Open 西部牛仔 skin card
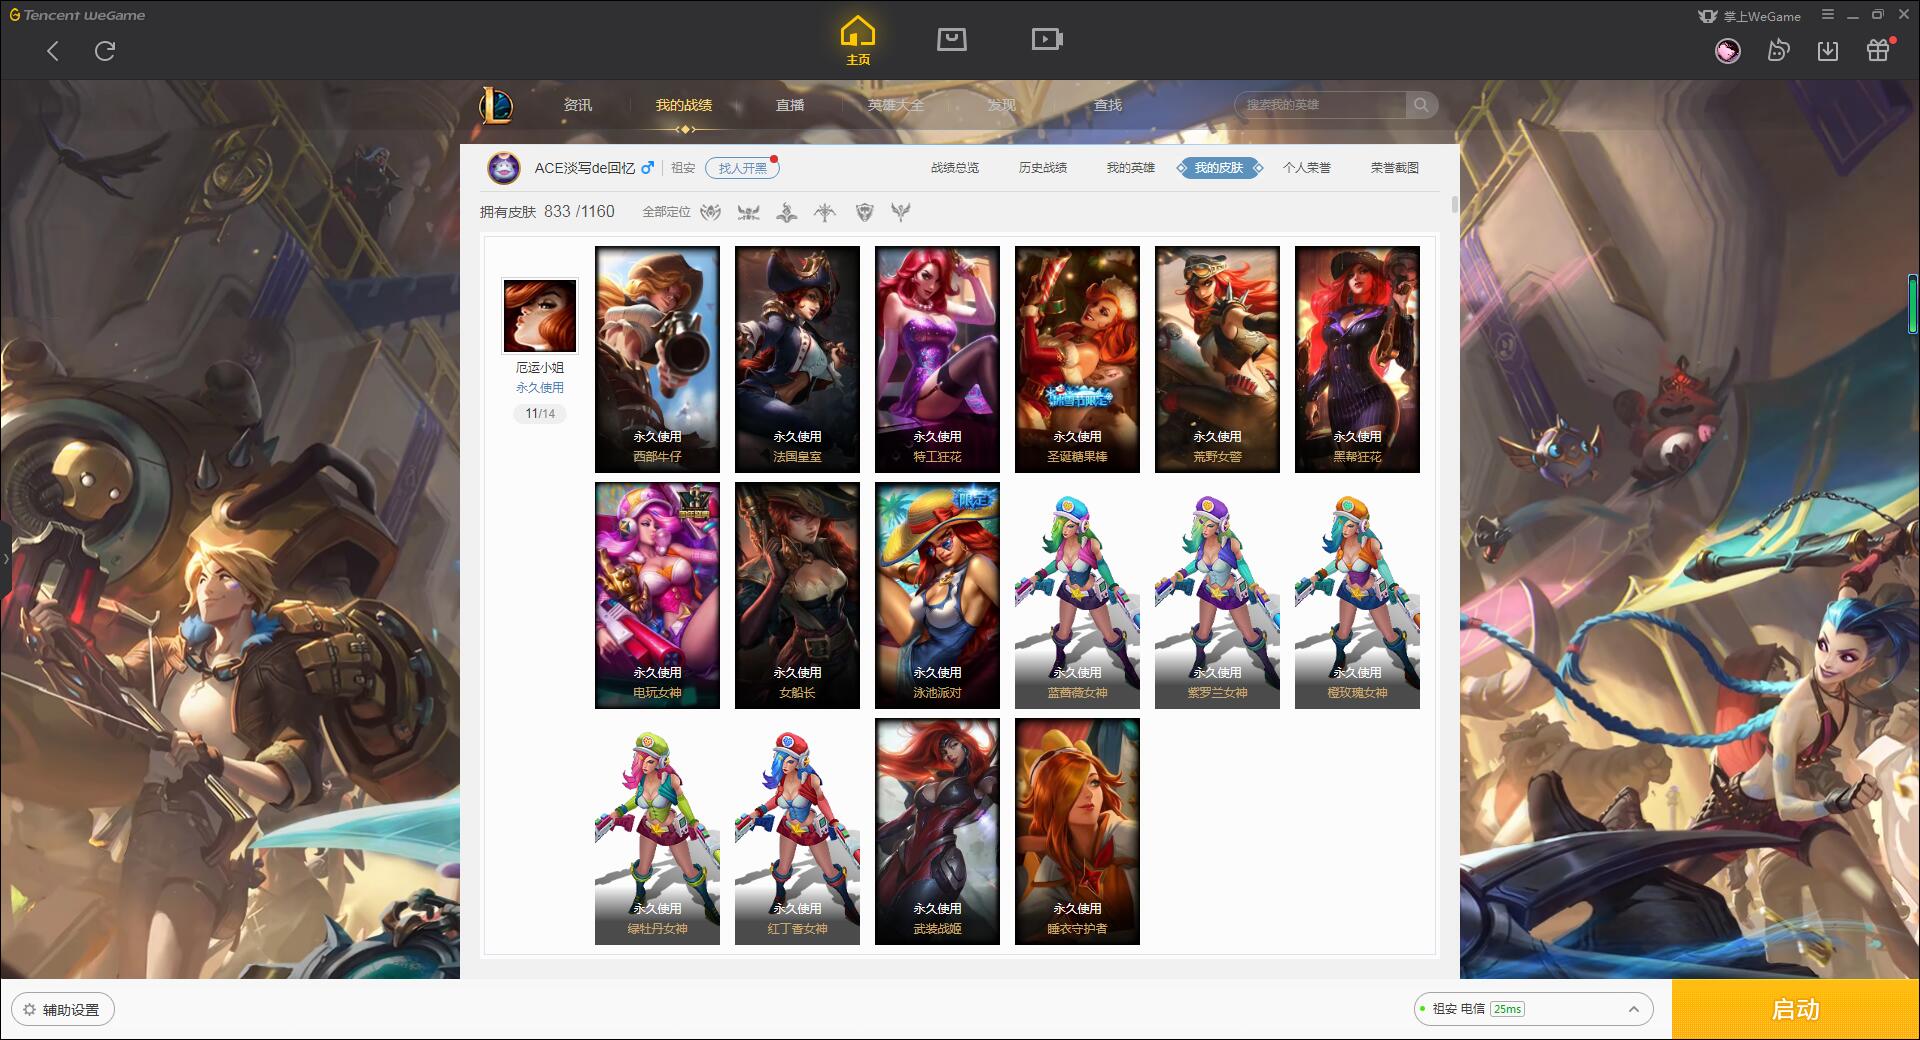Screen dimensions: 1920x1040 pyautogui.click(x=657, y=359)
